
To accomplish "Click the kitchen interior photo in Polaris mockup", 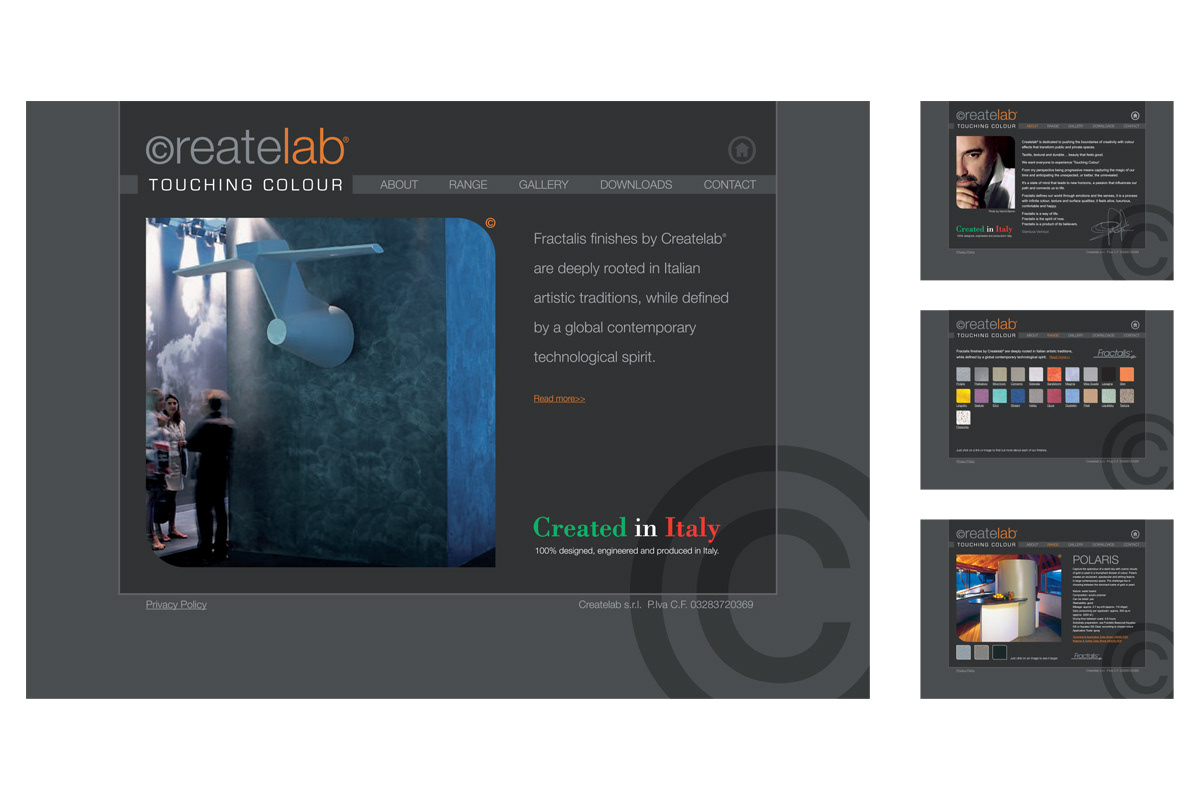I will pos(1009,598).
